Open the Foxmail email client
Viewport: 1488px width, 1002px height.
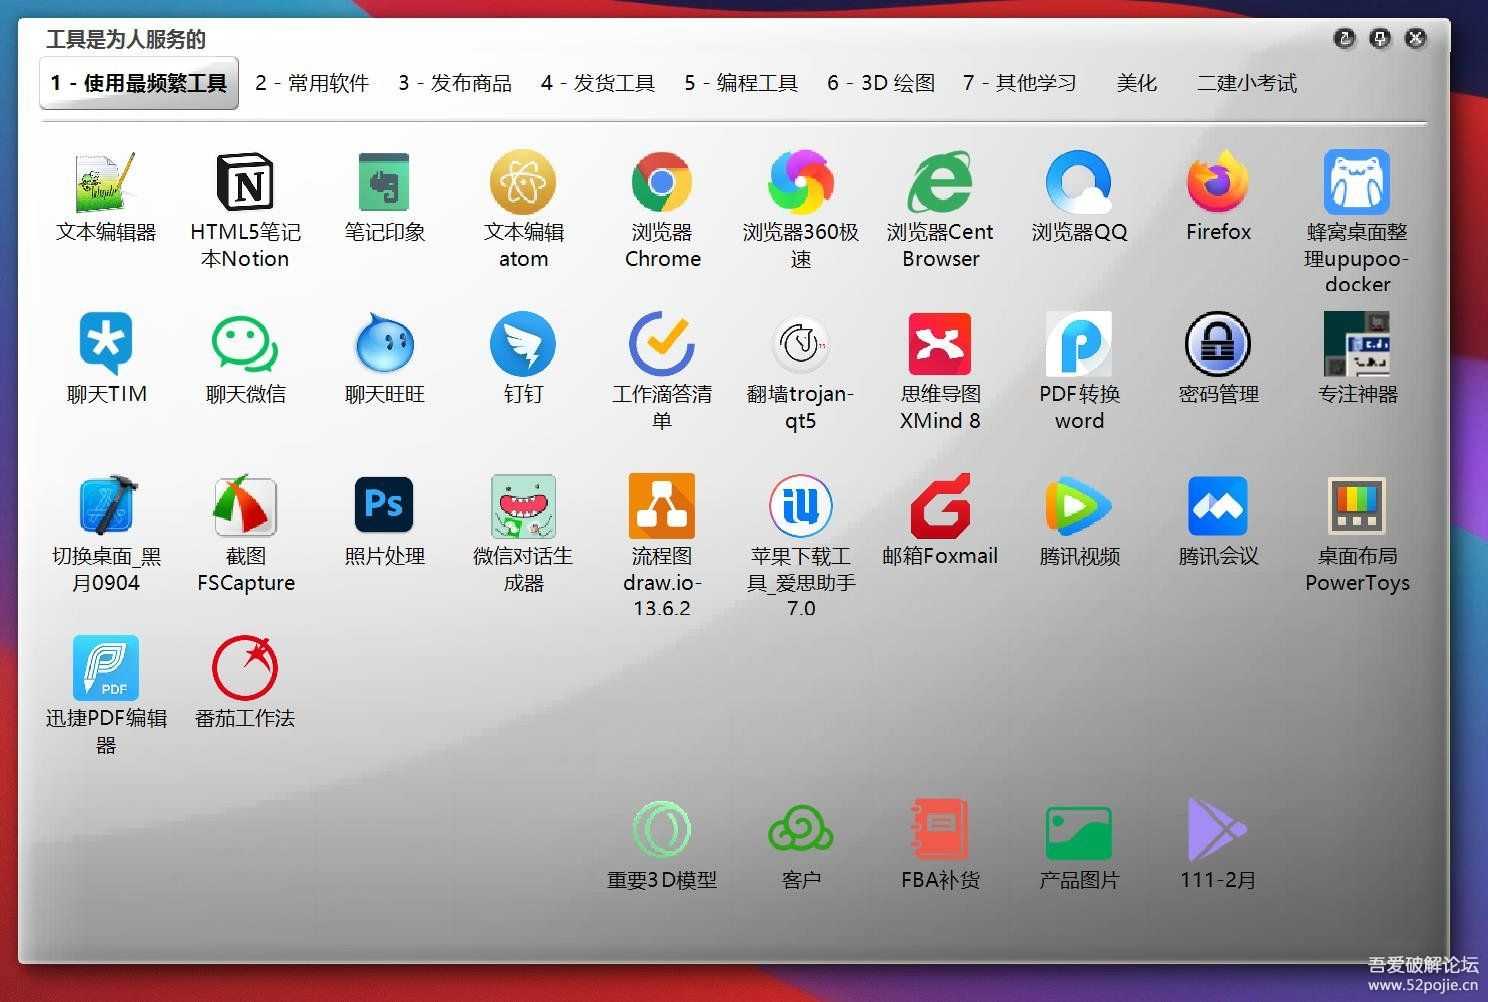pyautogui.click(x=940, y=506)
